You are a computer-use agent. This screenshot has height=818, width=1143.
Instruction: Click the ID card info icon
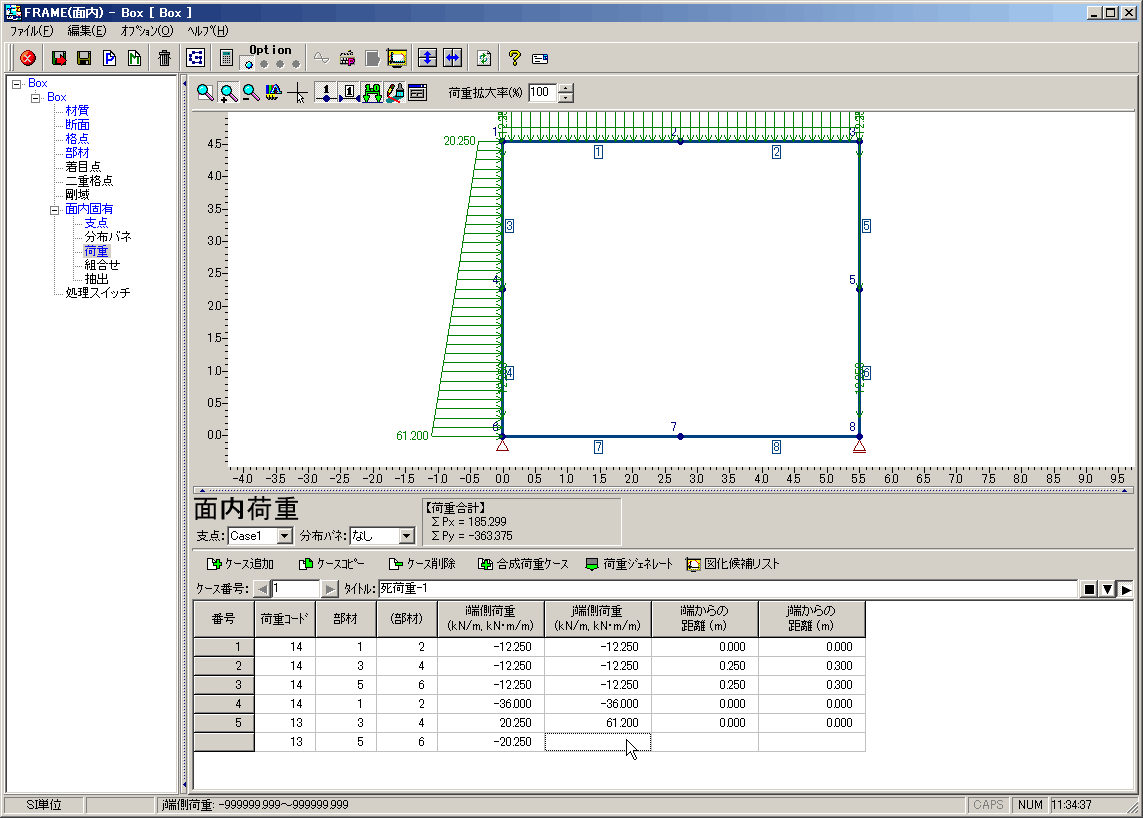tap(540, 59)
